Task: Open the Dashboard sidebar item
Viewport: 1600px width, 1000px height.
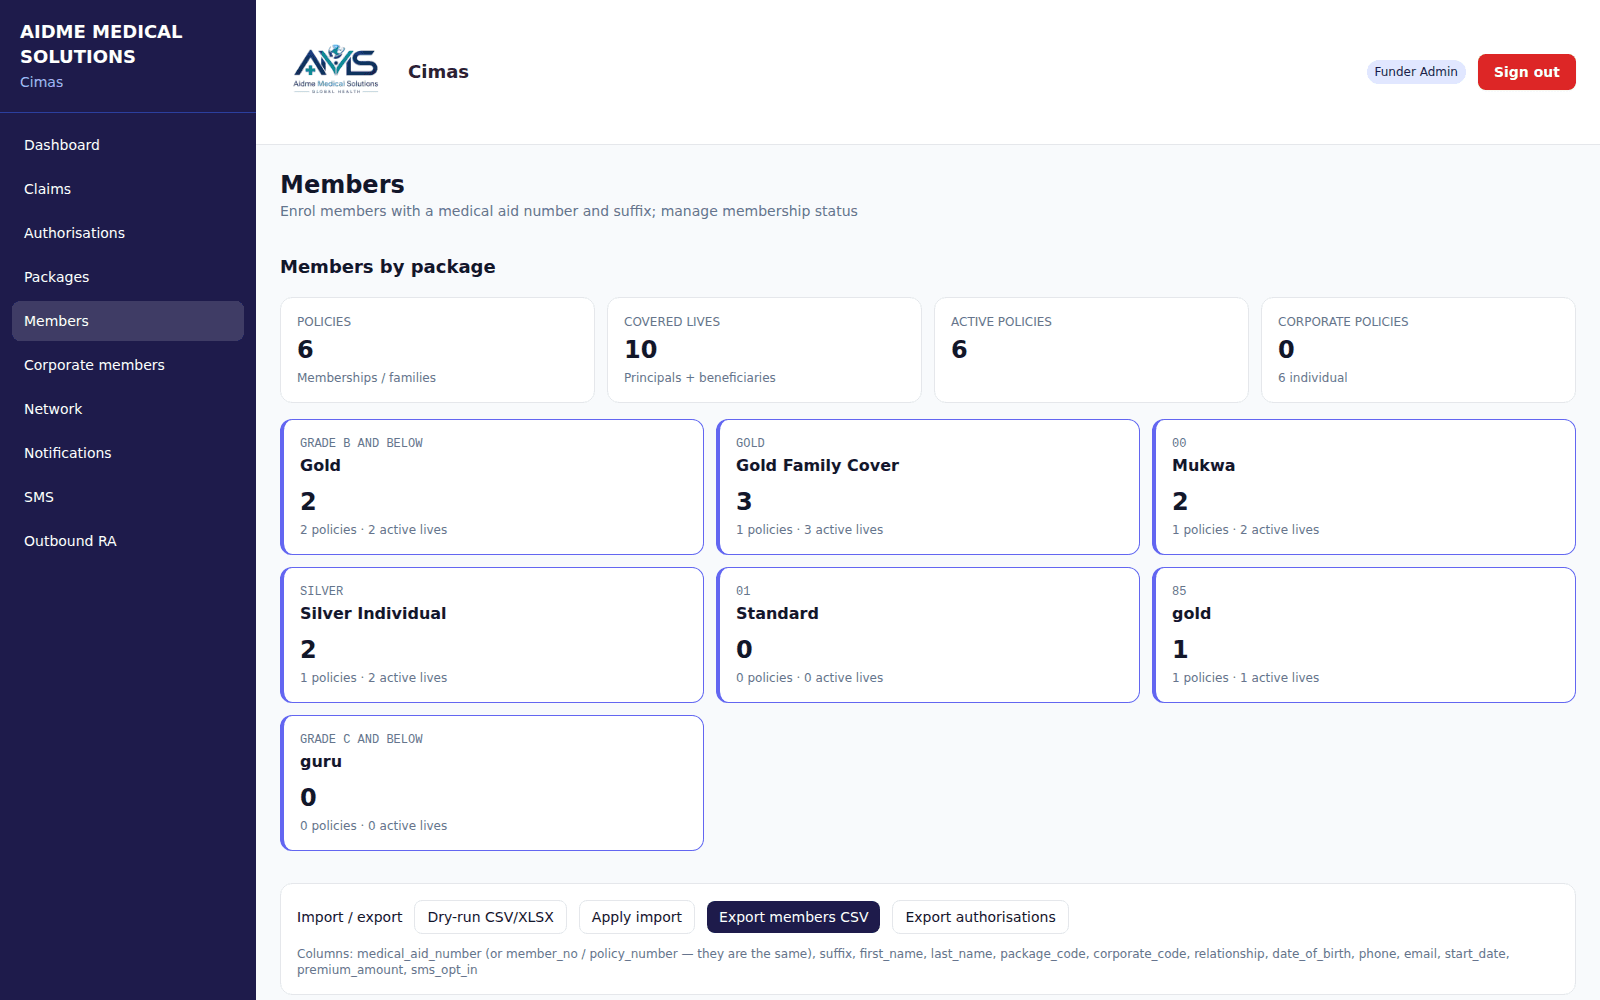Action: pyautogui.click(x=128, y=145)
